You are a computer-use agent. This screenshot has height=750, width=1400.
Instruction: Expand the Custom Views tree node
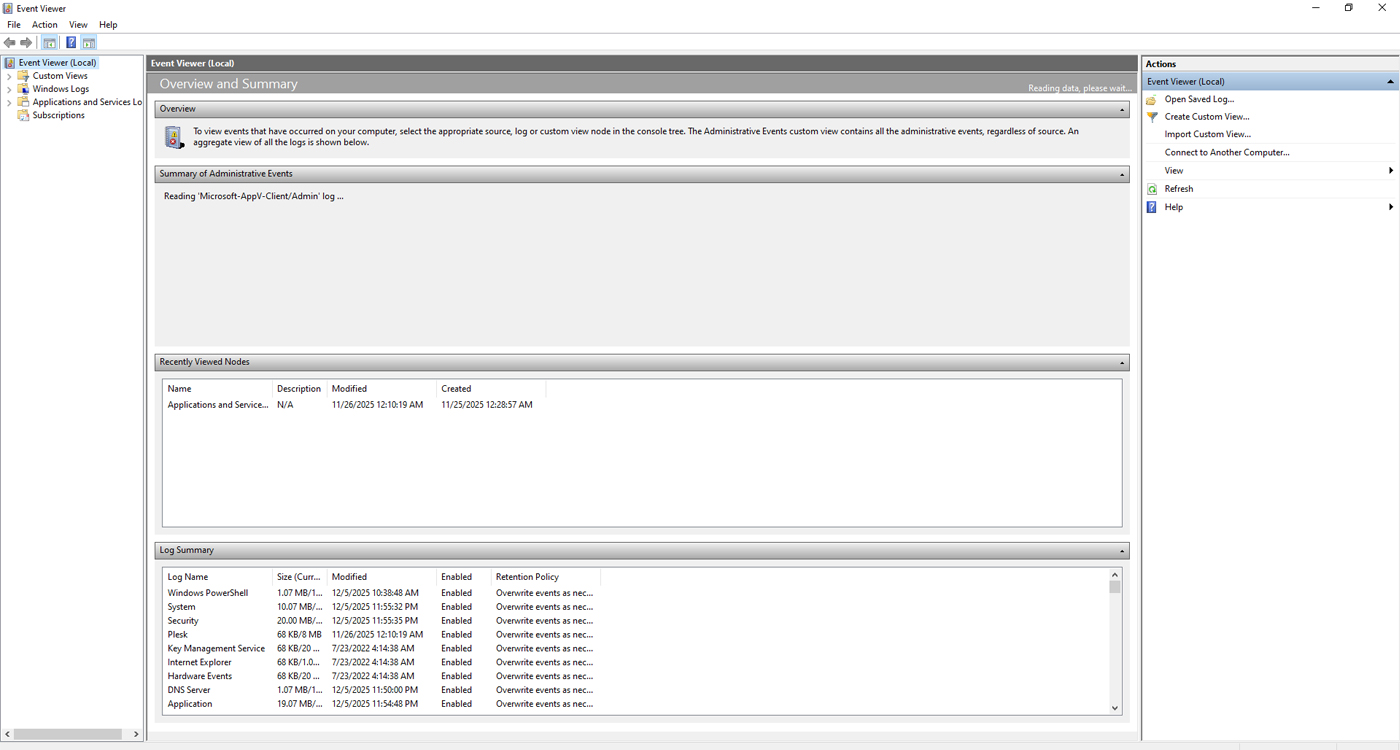[x=8, y=75]
